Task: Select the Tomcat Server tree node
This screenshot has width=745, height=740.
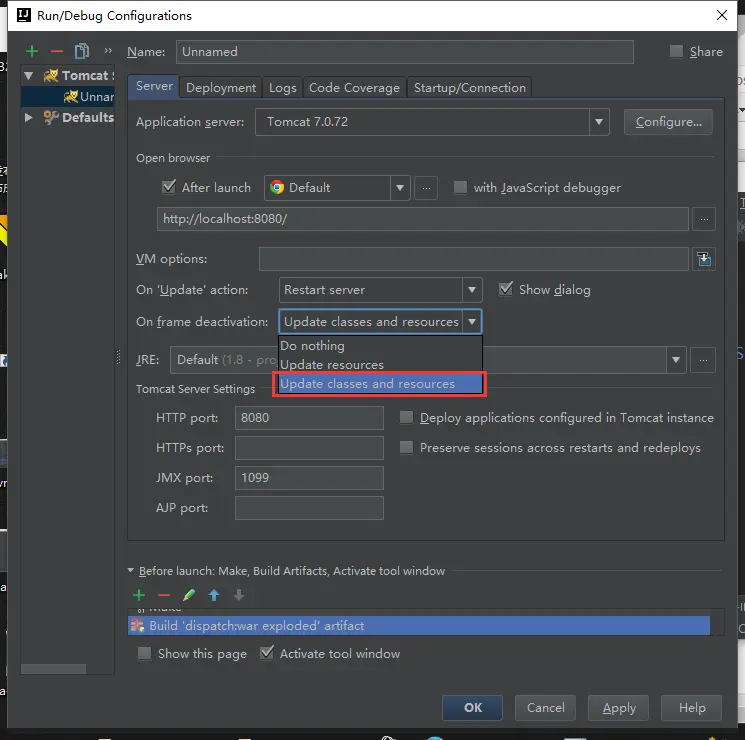Action: click(79, 76)
